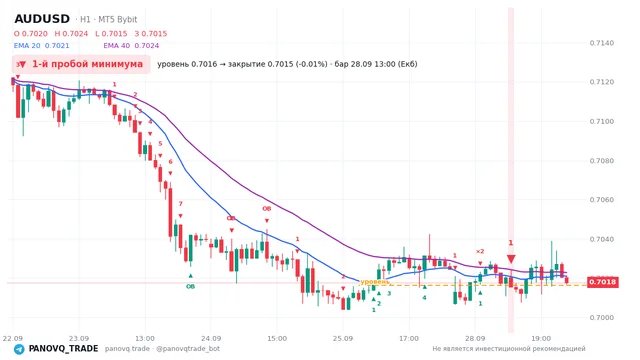Select the red ×2 marker
Image resolution: width=640 pixels, height=360 pixels.
(480, 251)
